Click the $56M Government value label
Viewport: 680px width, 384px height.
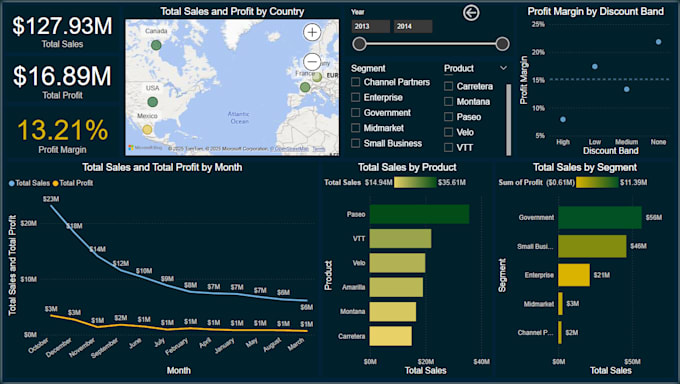click(x=654, y=217)
